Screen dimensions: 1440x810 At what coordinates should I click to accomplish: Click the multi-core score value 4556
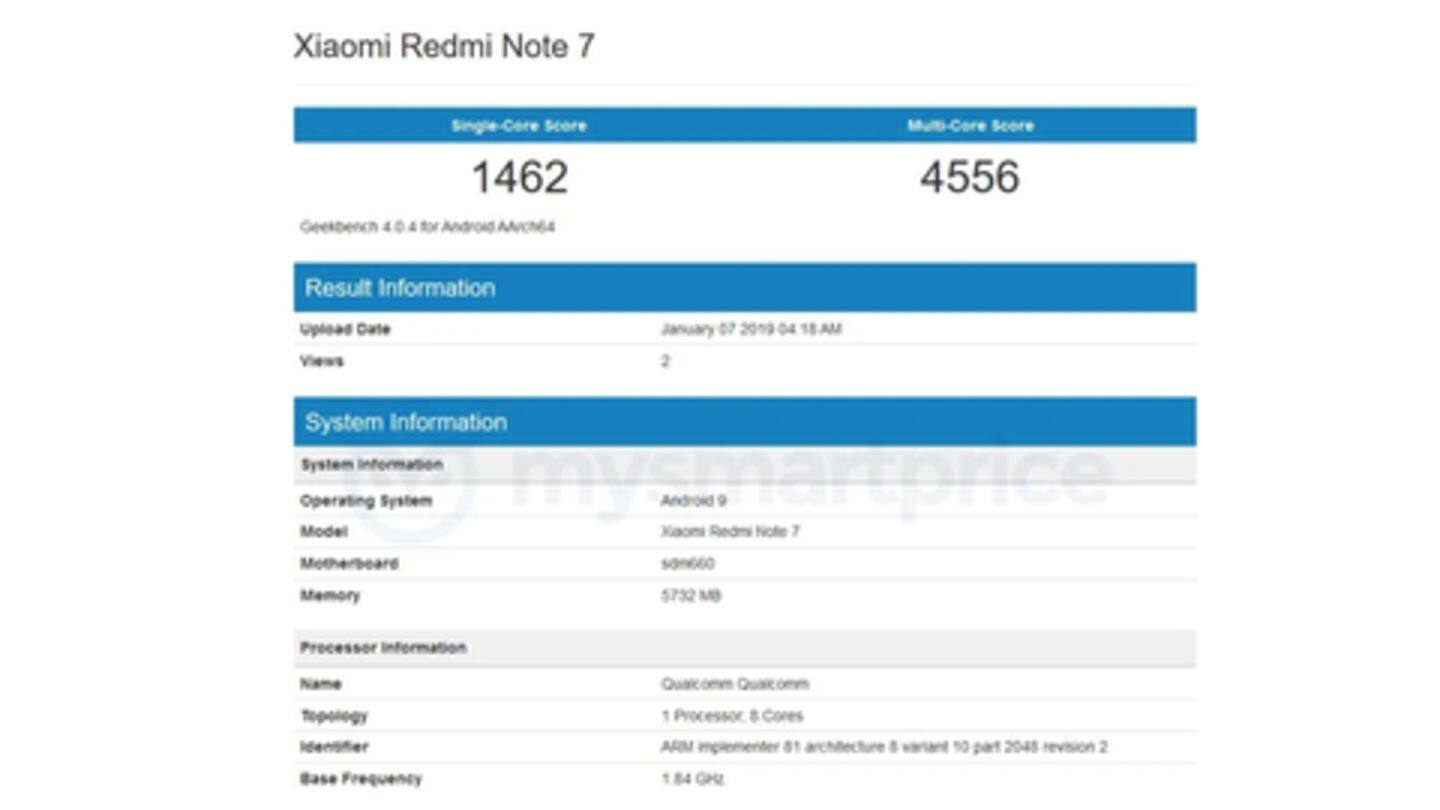pyautogui.click(x=970, y=178)
